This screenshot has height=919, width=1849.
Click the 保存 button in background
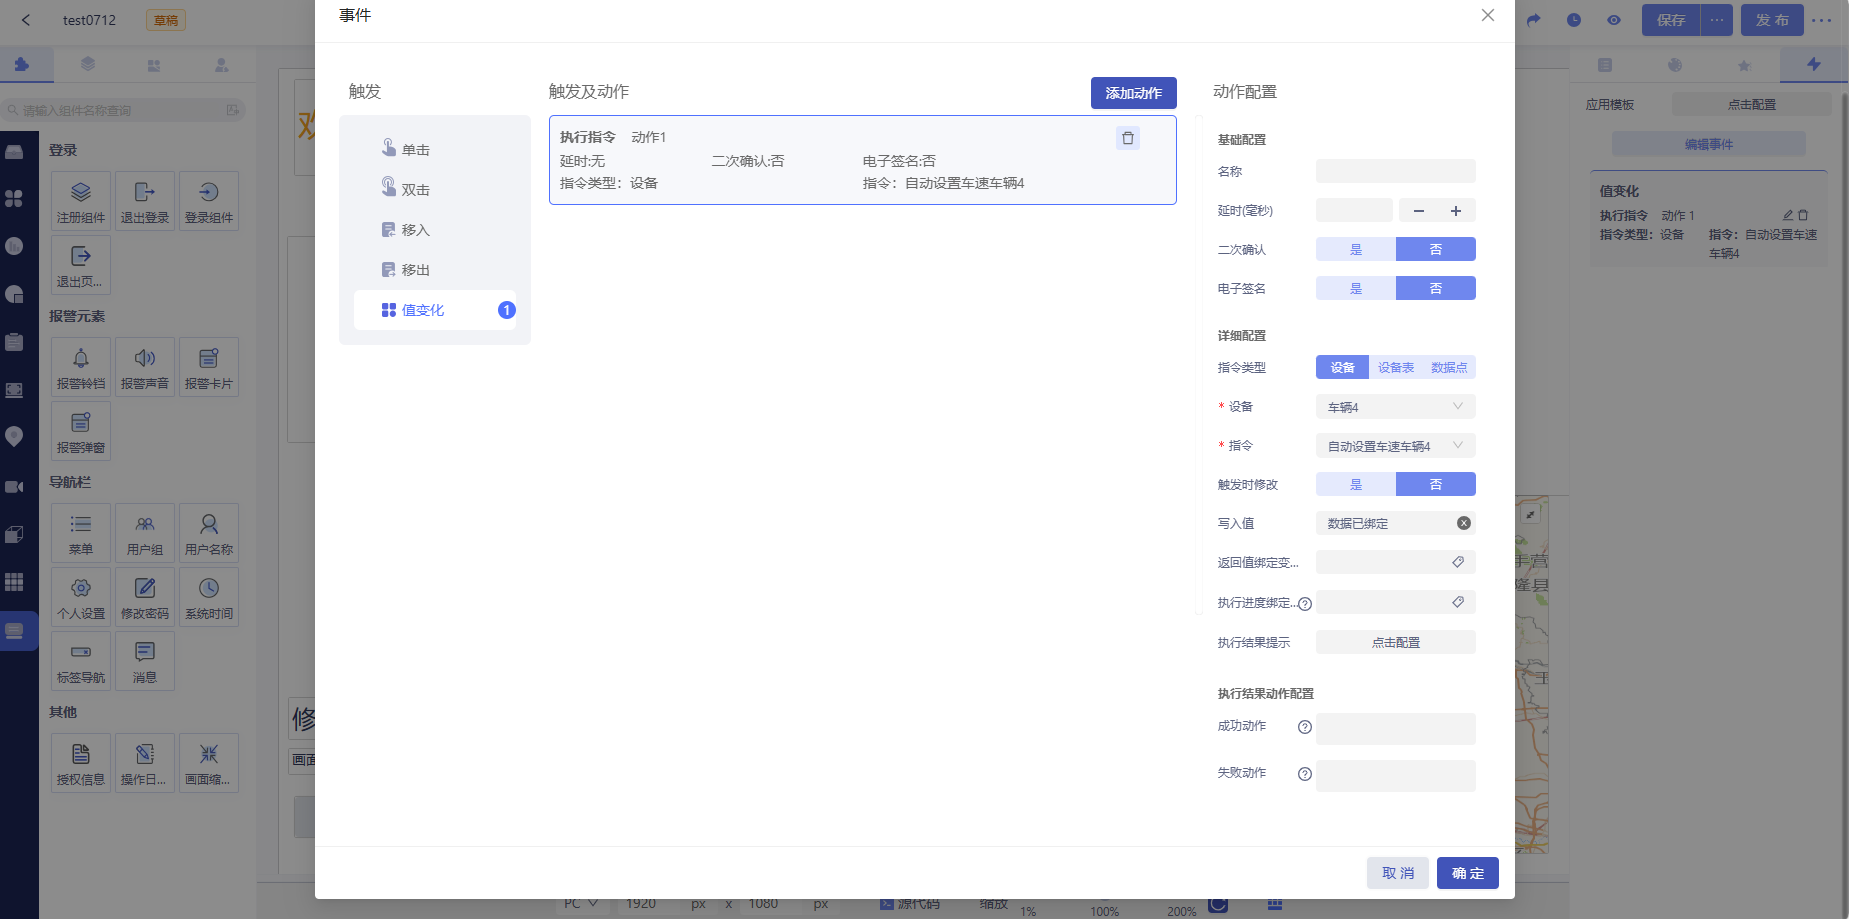tap(1670, 20)
